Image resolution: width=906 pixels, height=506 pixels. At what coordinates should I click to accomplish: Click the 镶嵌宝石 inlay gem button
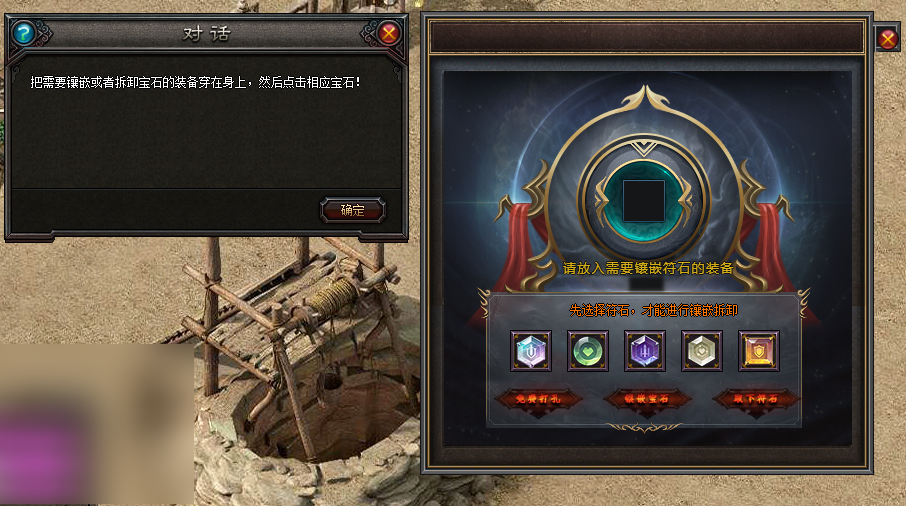[x=647, y=399]
